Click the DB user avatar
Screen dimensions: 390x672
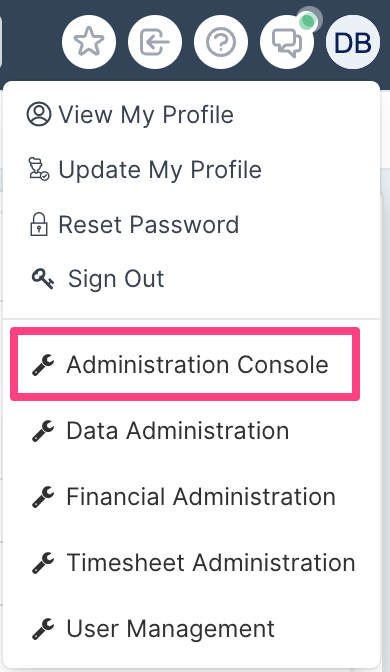353,42
